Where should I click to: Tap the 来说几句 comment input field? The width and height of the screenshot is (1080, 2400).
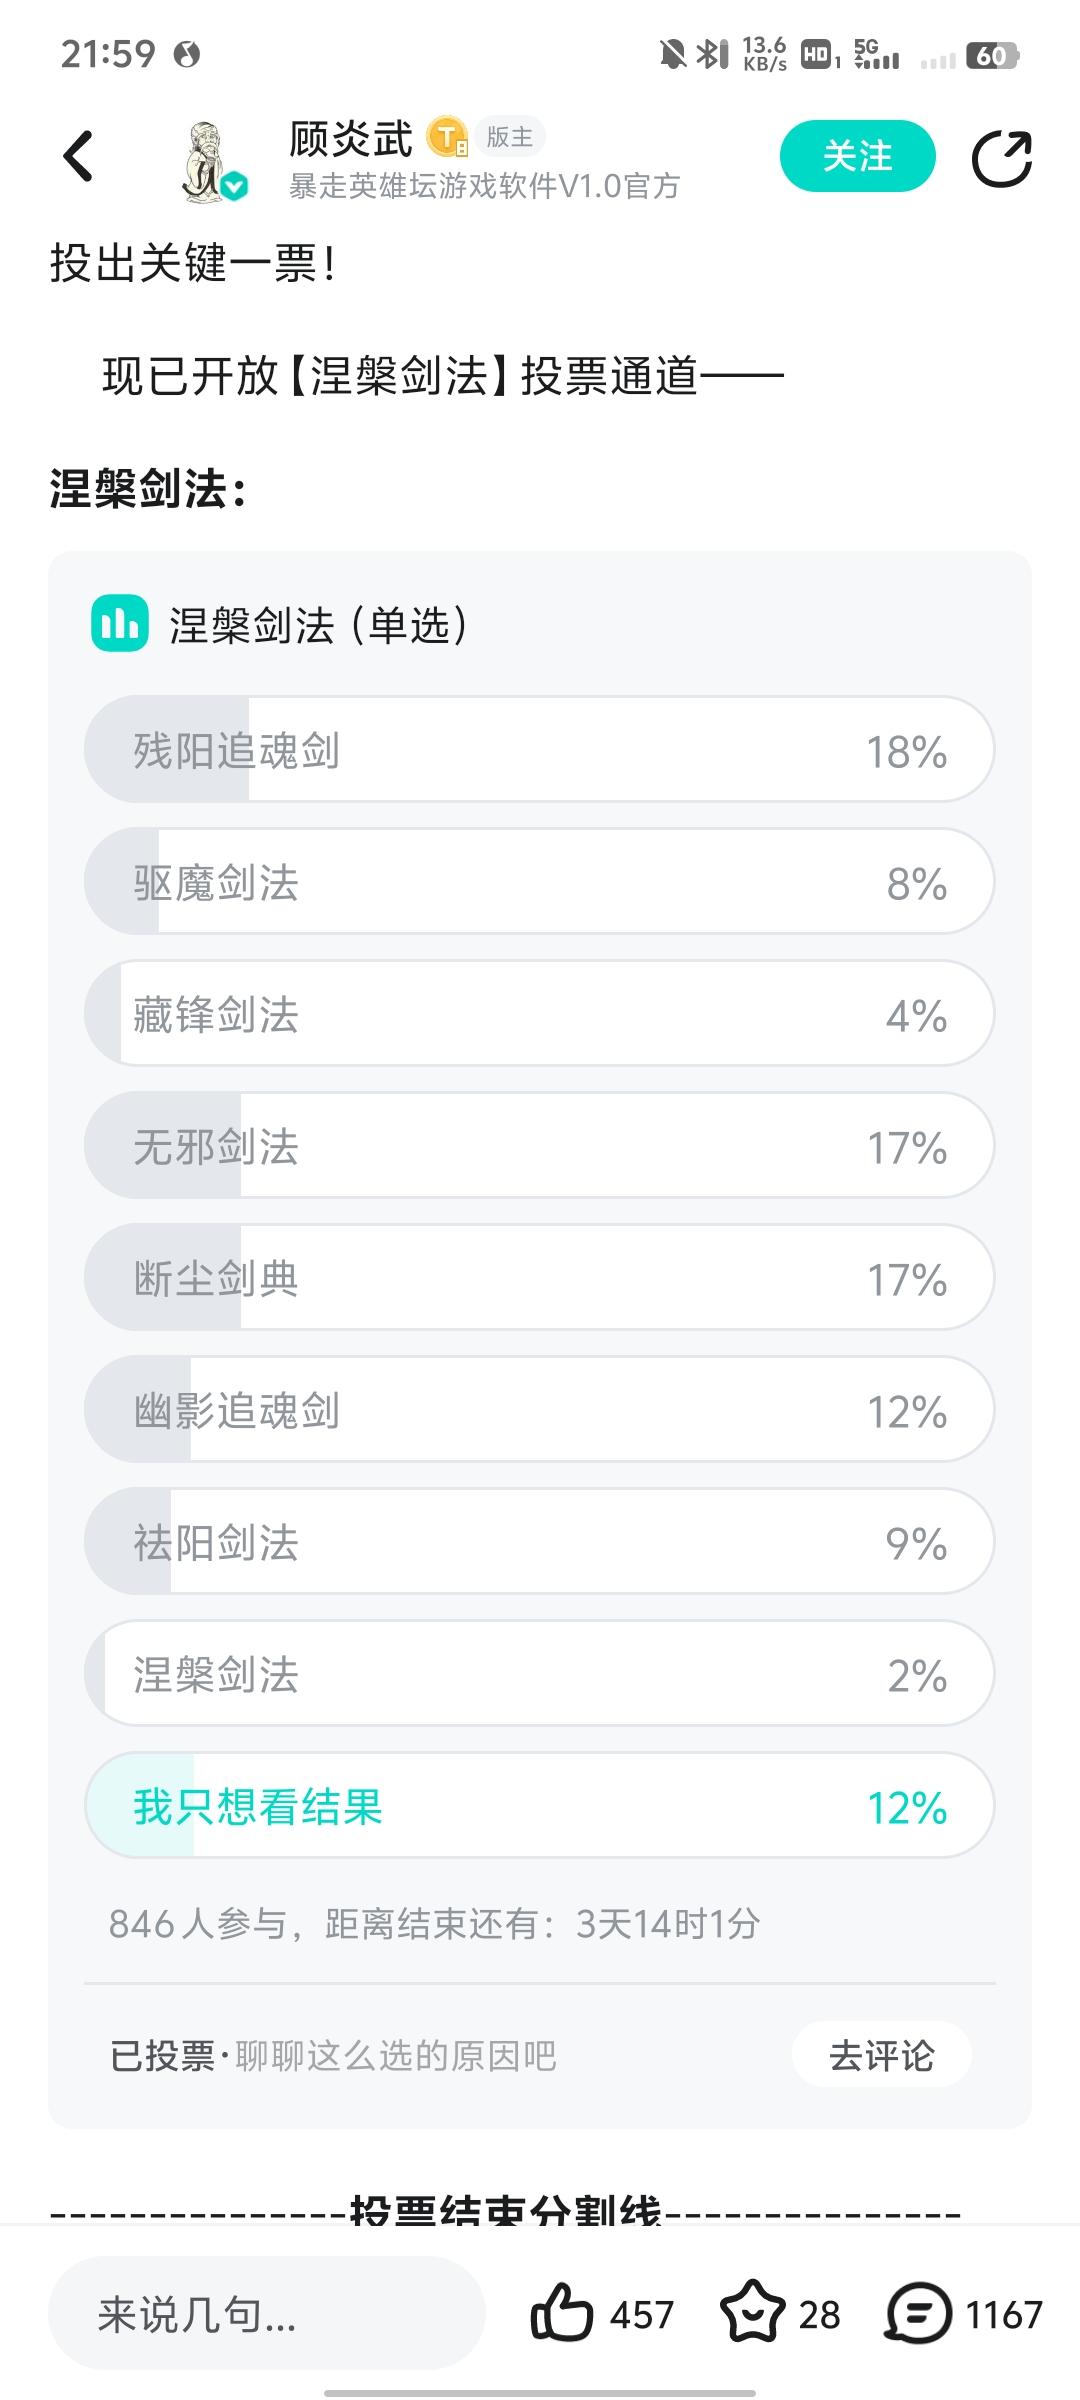click(266, 2313)
